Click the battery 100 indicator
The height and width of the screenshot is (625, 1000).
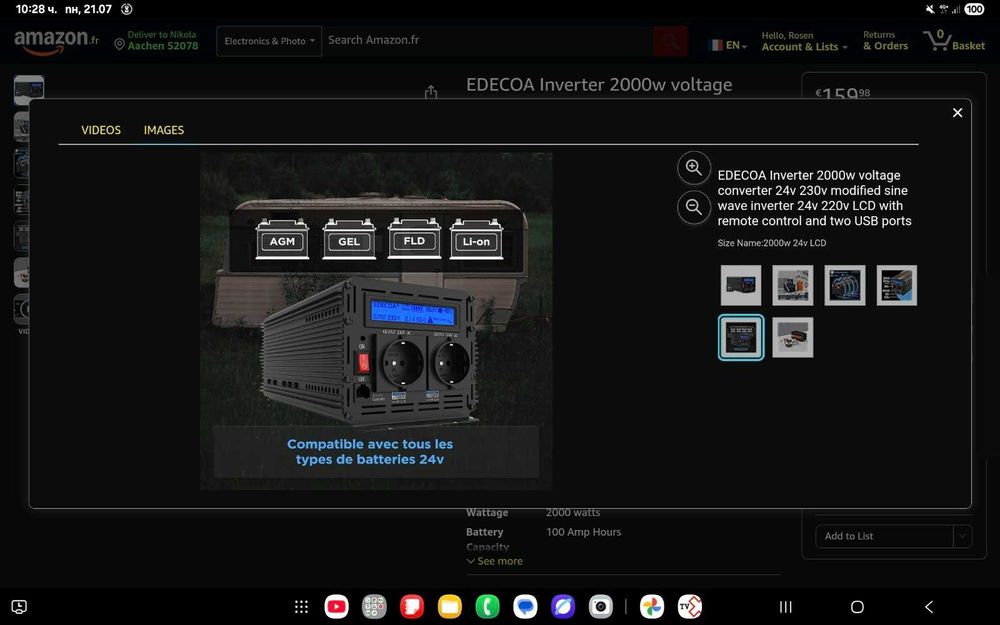click(974, 9)
